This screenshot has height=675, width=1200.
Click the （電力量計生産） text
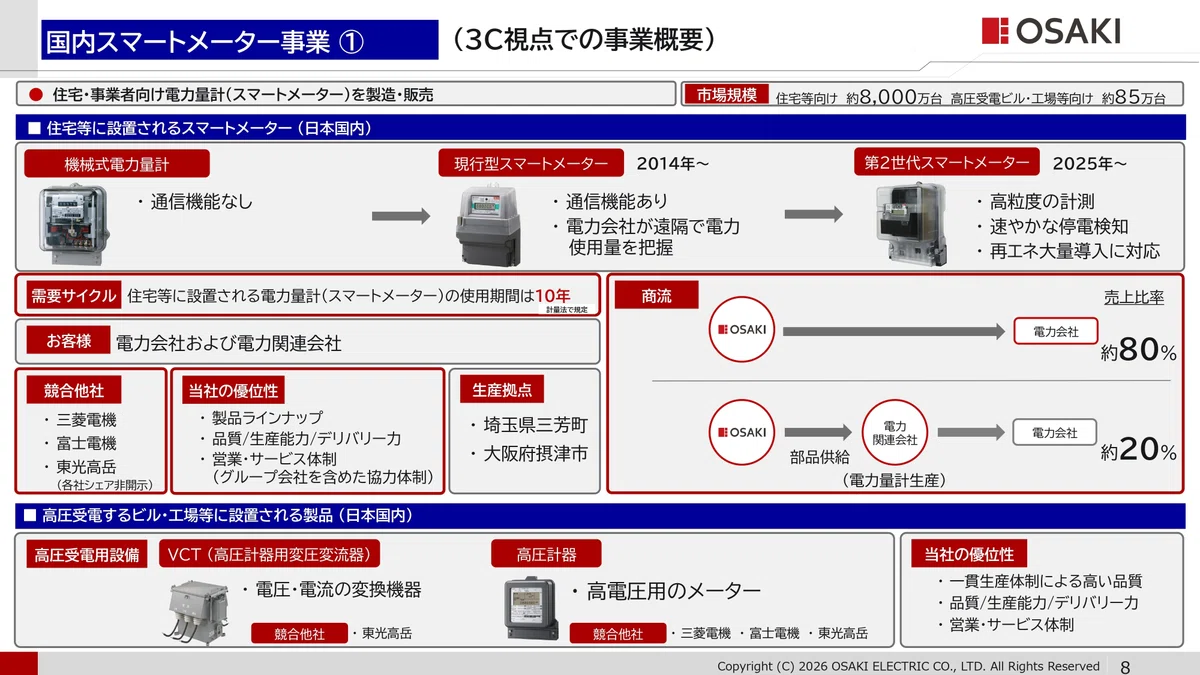pos(894,481)
